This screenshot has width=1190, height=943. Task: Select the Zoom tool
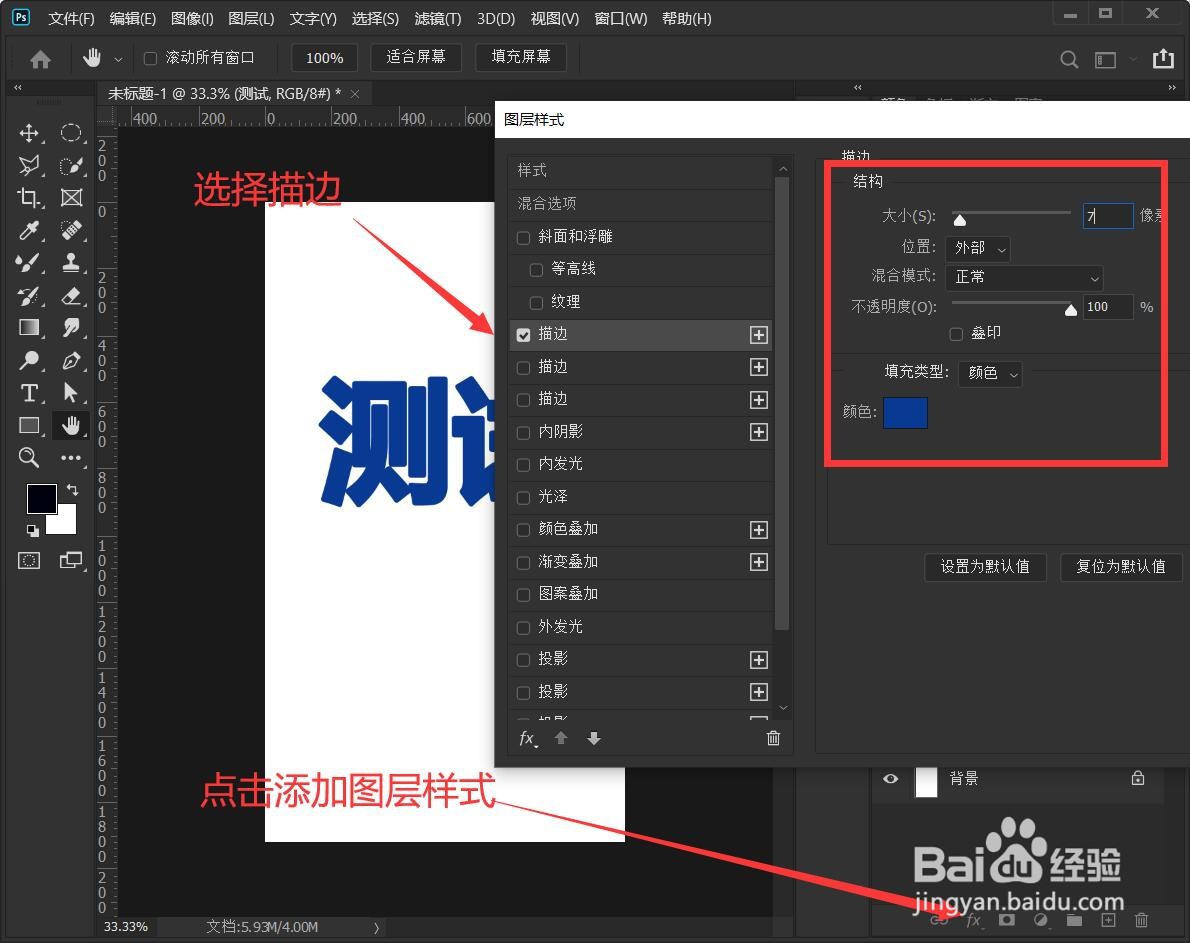coord(29,457)
